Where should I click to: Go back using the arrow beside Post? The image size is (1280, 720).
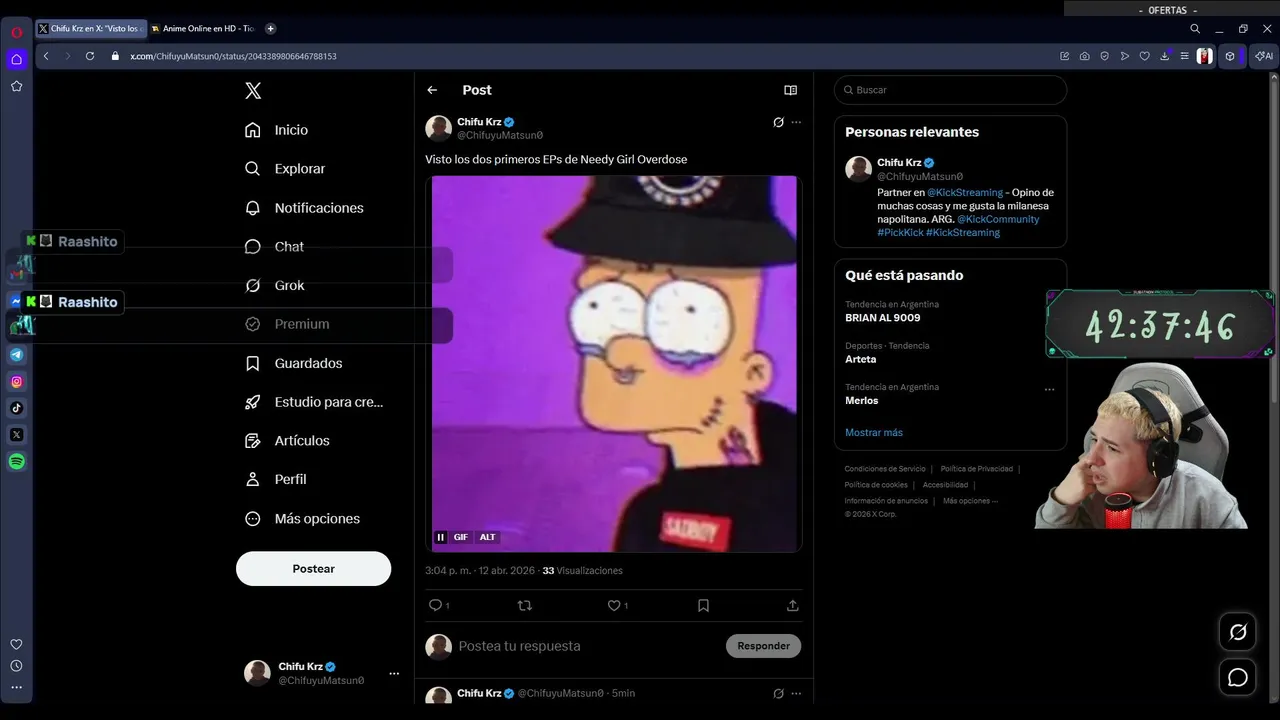[432, 90]
